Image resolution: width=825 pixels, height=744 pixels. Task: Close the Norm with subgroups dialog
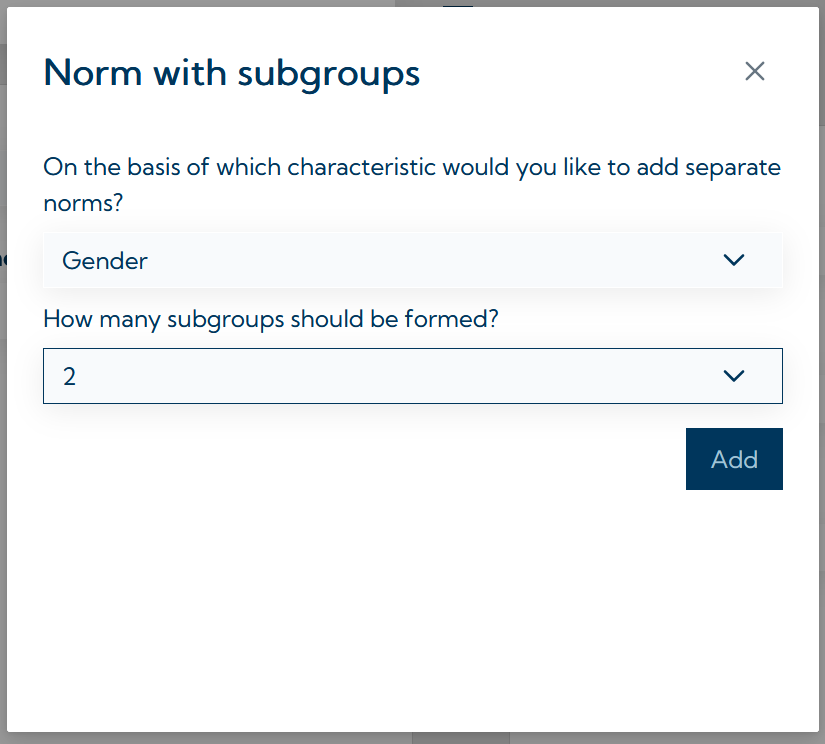click(x=755, y=71)
